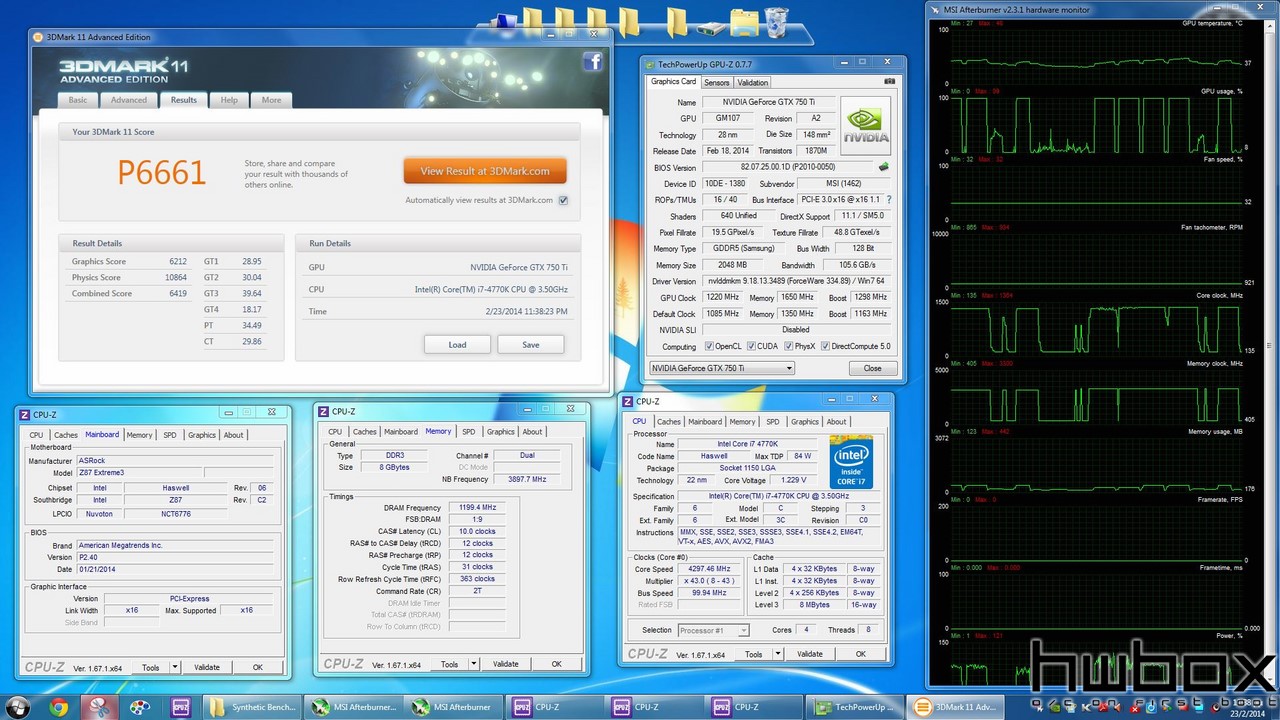Click the Load button in 3DMark
The height and width of the screenshot is (720, 1280).
(457, 345)
